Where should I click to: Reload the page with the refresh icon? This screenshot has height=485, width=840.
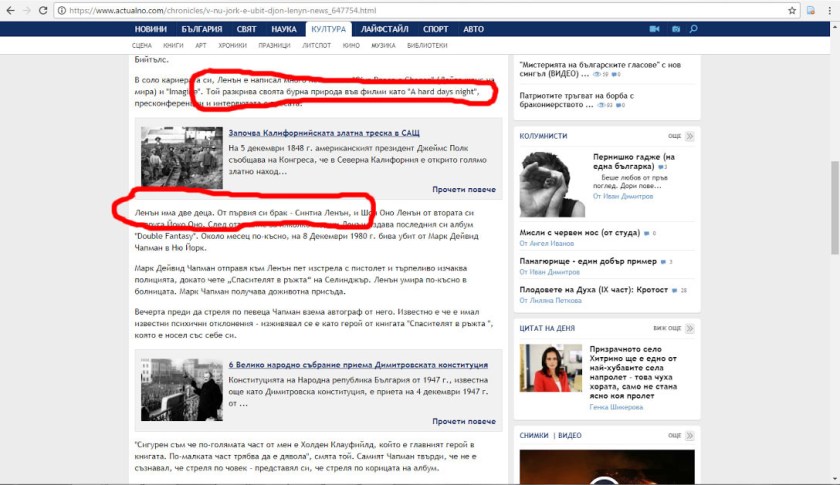click(50, 11)
